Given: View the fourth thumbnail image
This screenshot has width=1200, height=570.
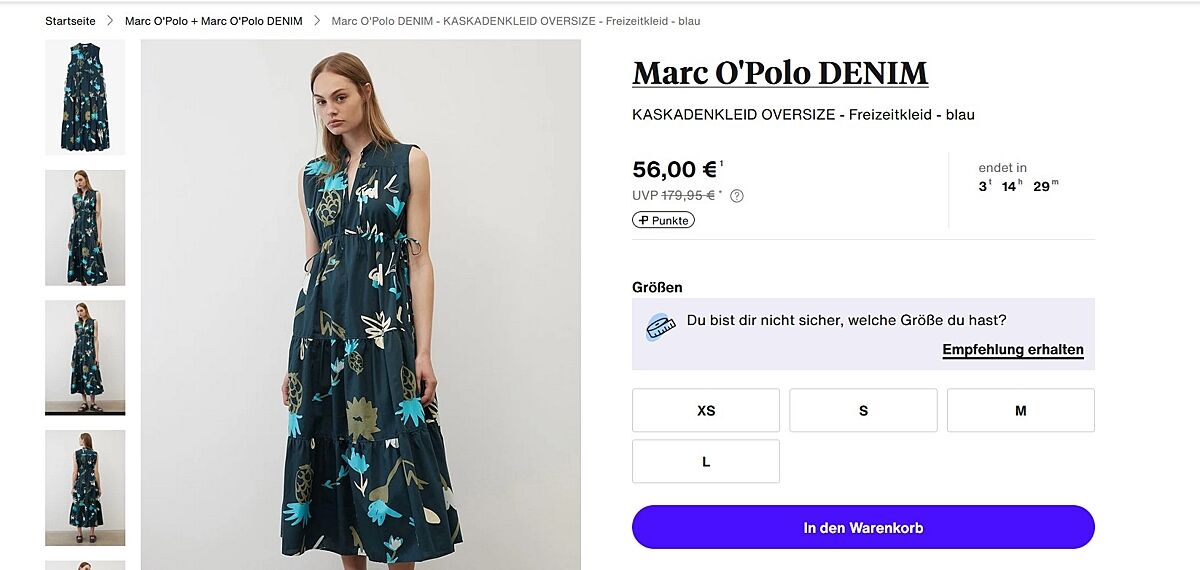Looking at the screenshot, I should (x=85, y=487).
